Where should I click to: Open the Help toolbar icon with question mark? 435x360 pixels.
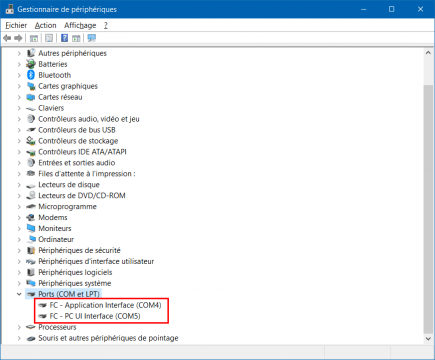(64, 38)
